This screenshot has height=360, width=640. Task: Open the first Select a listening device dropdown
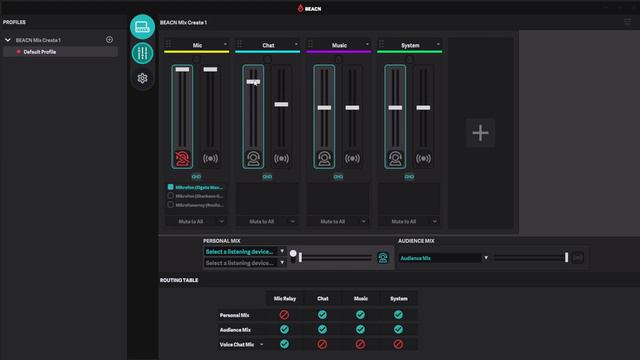(x=244, y=251)
